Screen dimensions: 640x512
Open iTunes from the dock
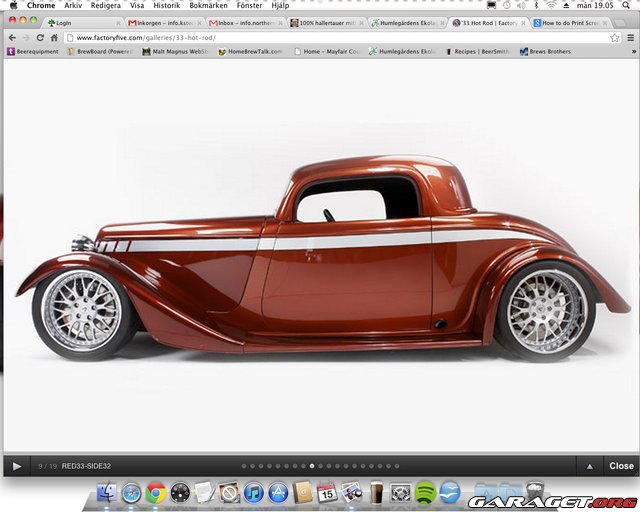[254, 492]
